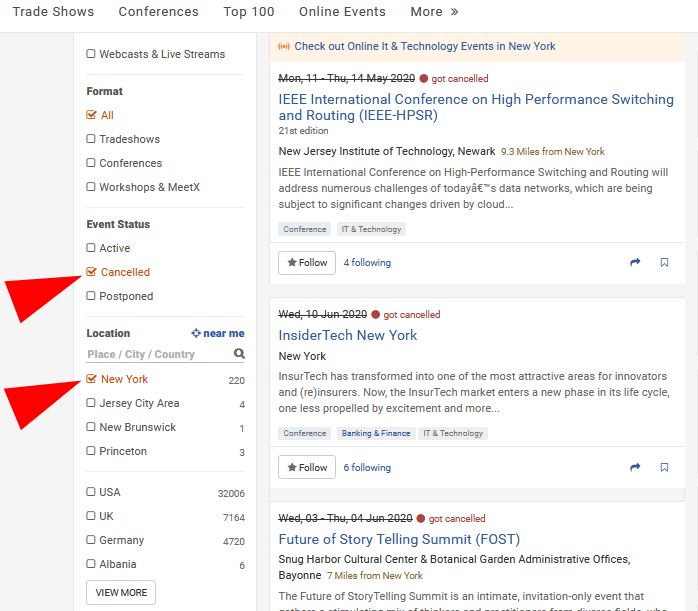
Task: Click the '9.3 Miles from New York' text
Action: (553, 152)
